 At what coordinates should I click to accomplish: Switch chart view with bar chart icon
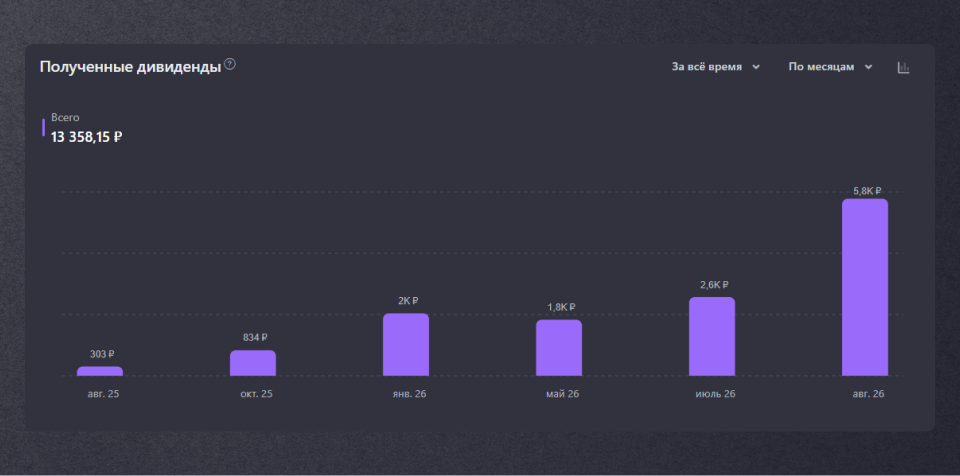coord(904,67)
